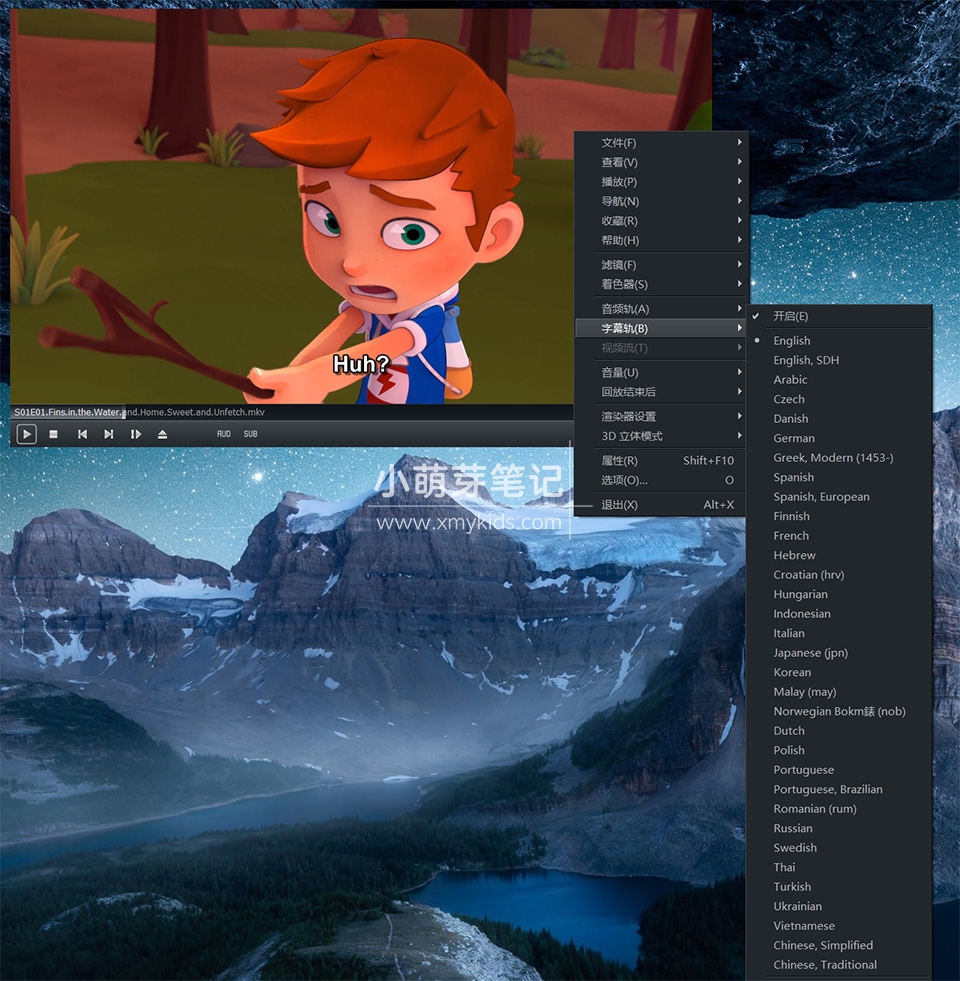Click the seek bar showing the filename
Viewport: 960px width, 981px height.
300,412
